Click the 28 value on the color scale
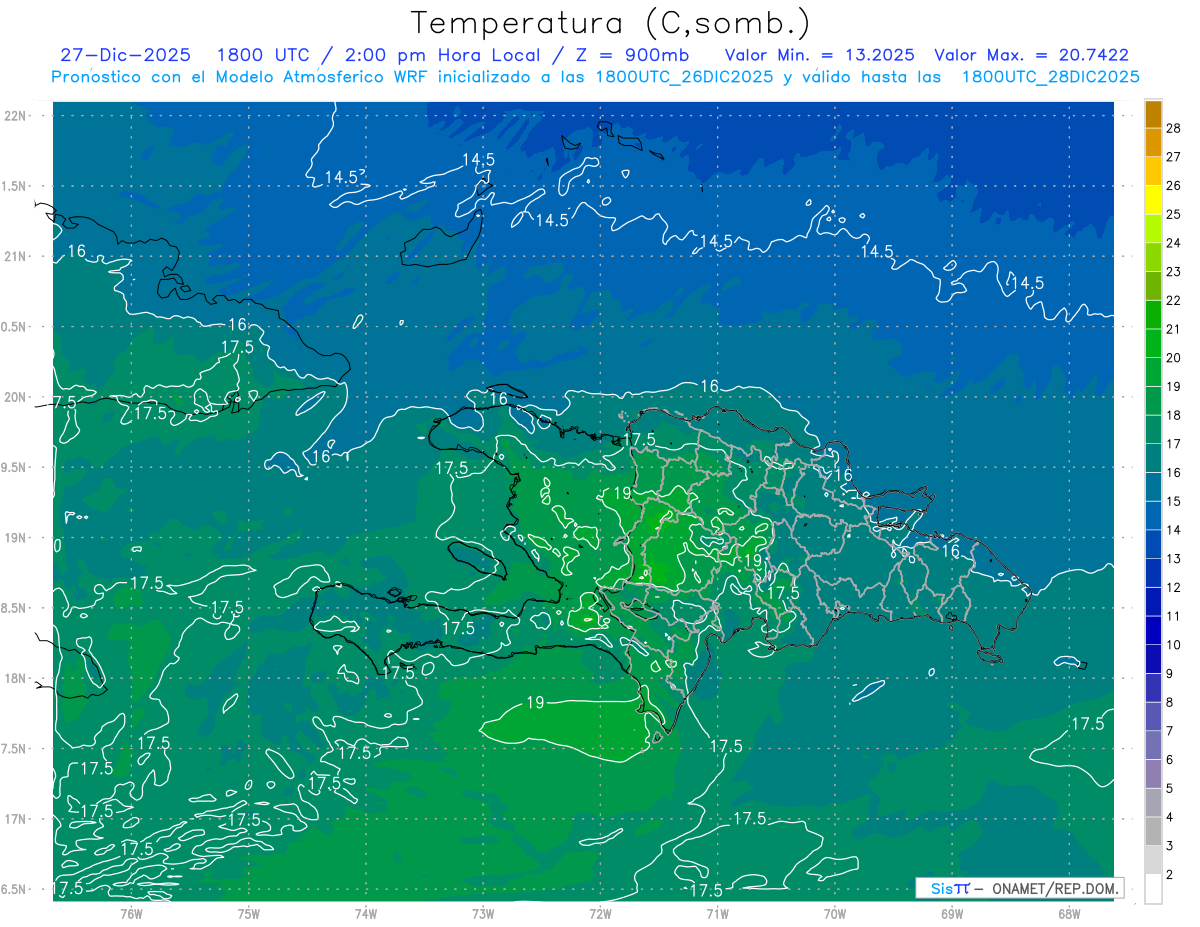The image size is (1200, 927). [x=1174, y=127]
